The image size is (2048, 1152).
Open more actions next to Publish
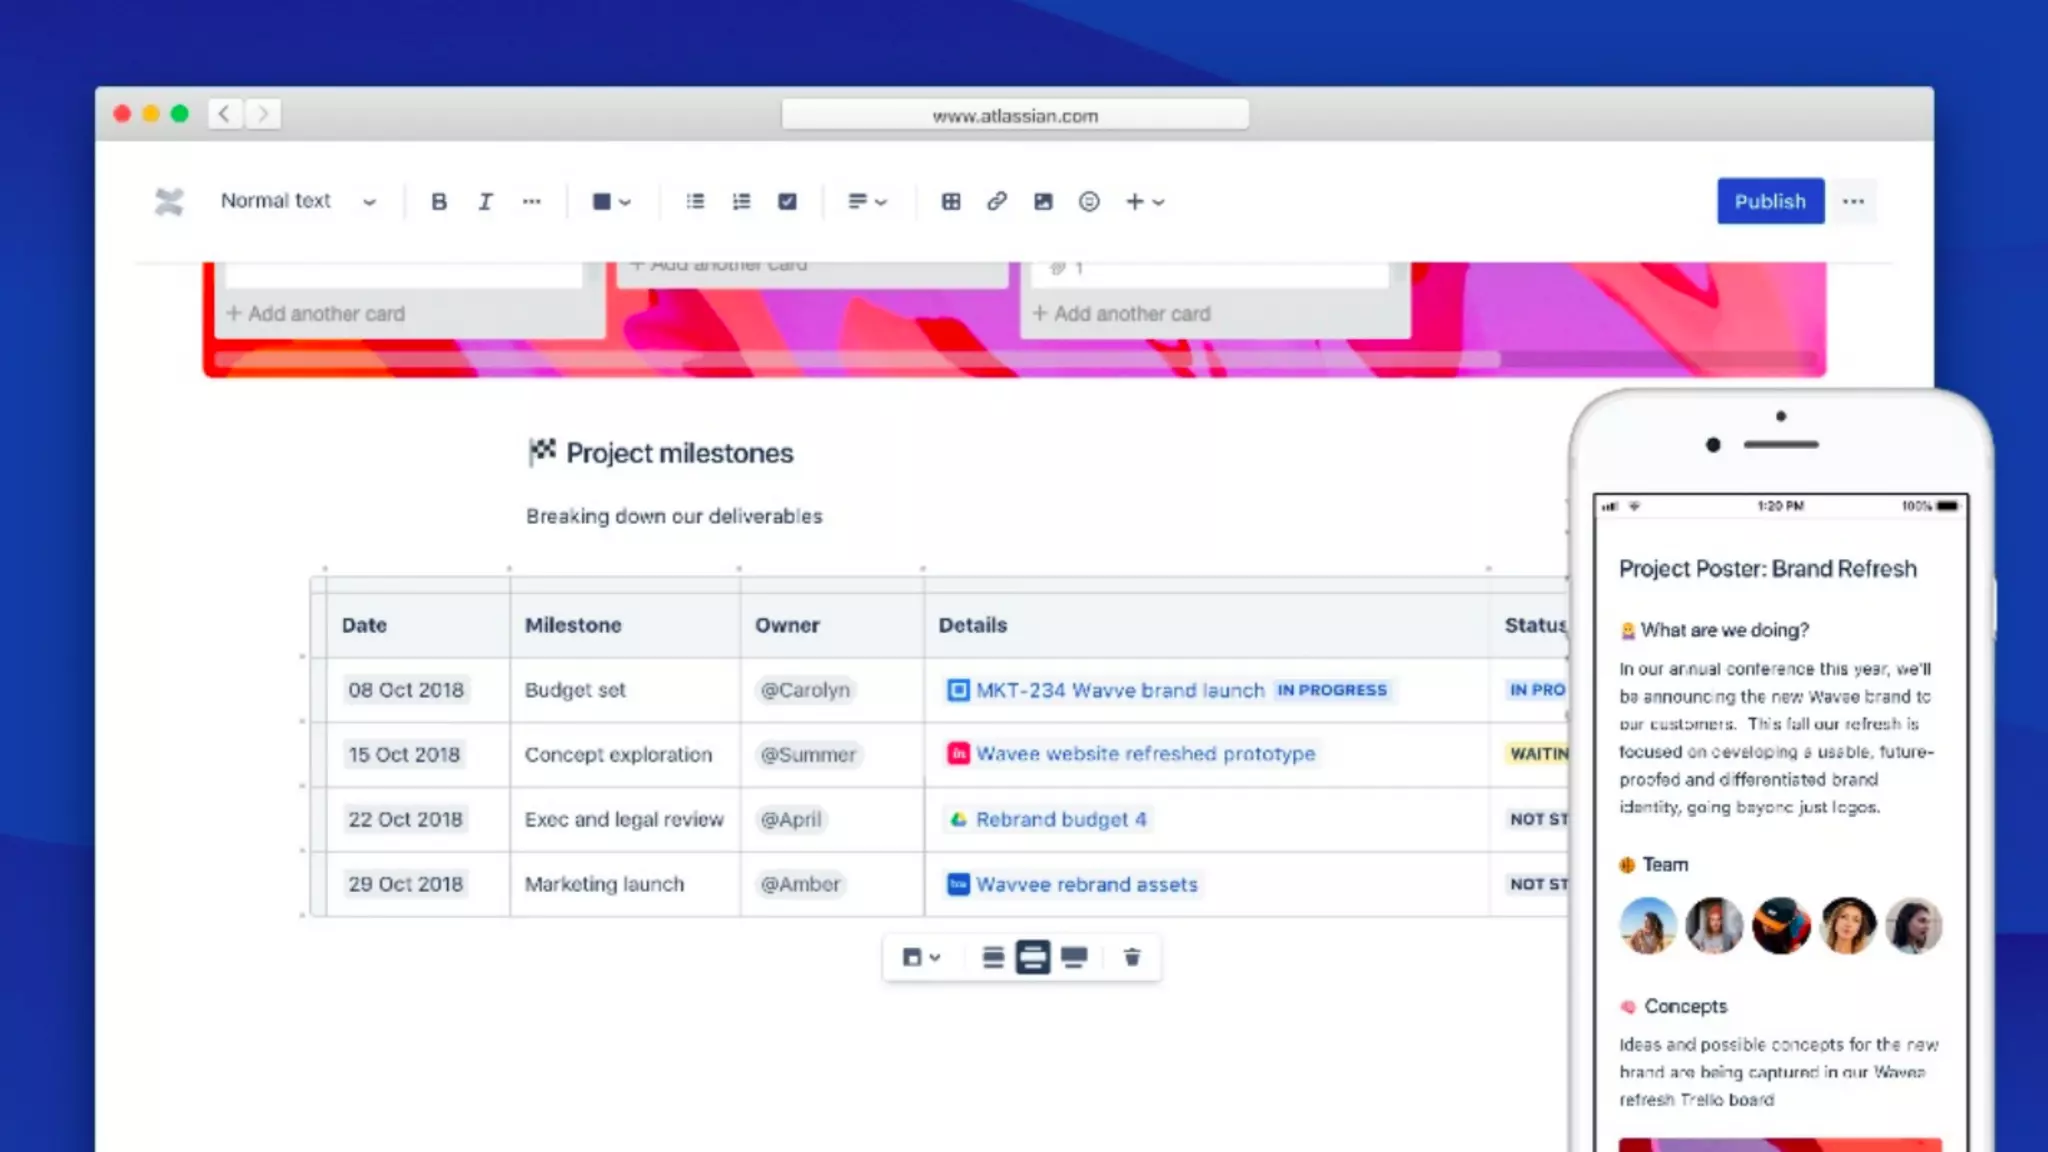(1853, 201)
